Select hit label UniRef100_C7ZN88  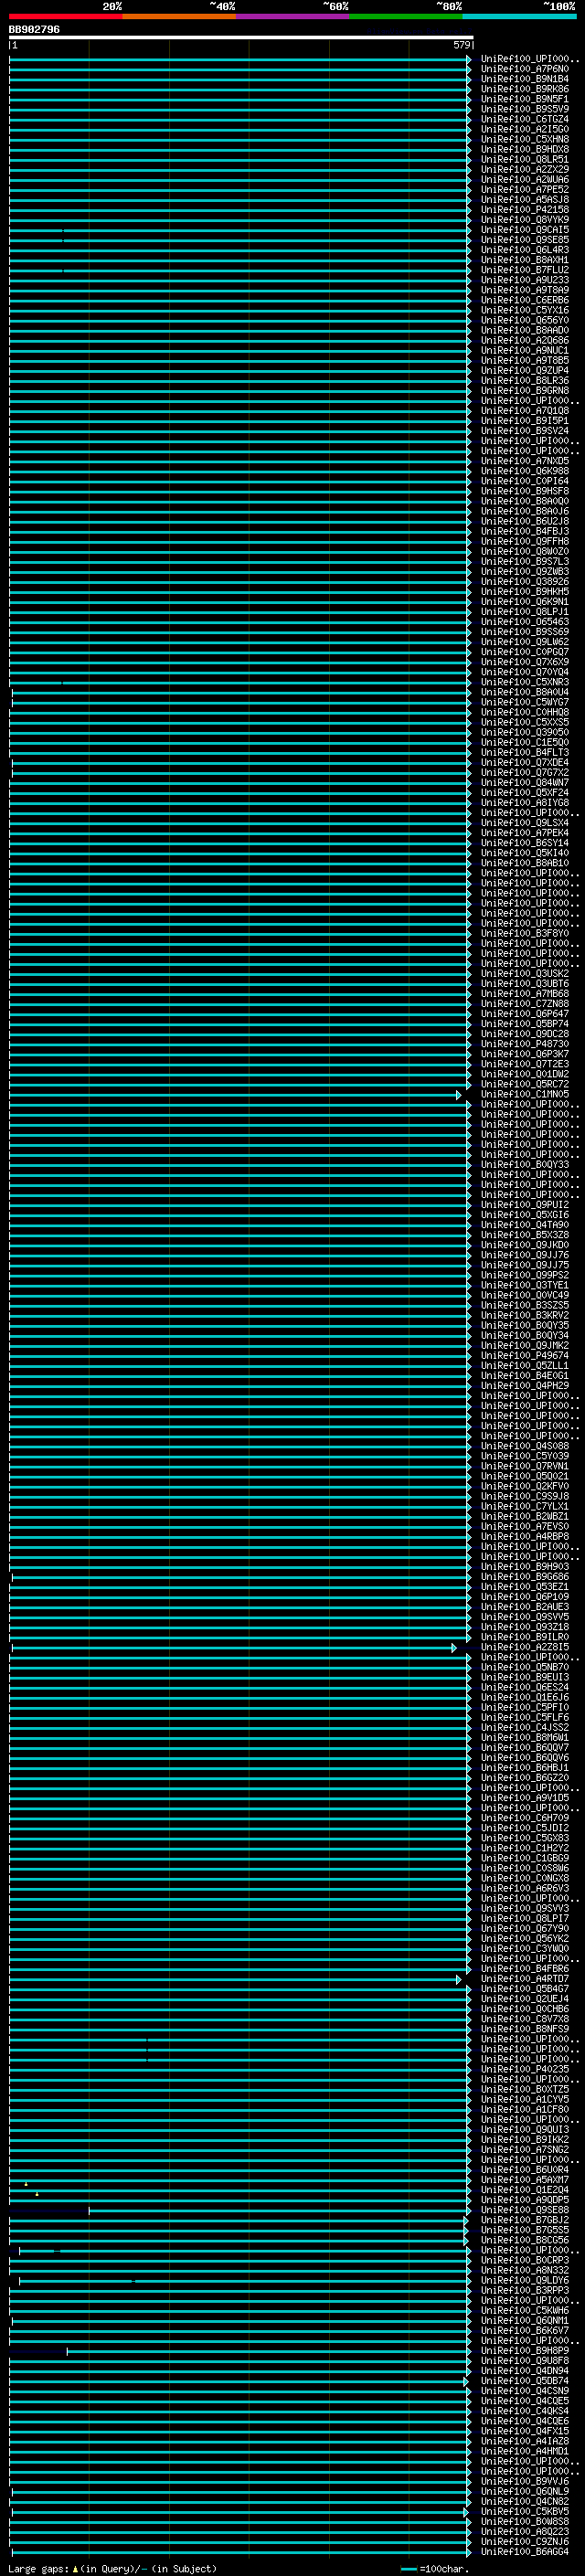coord(525,1004)
